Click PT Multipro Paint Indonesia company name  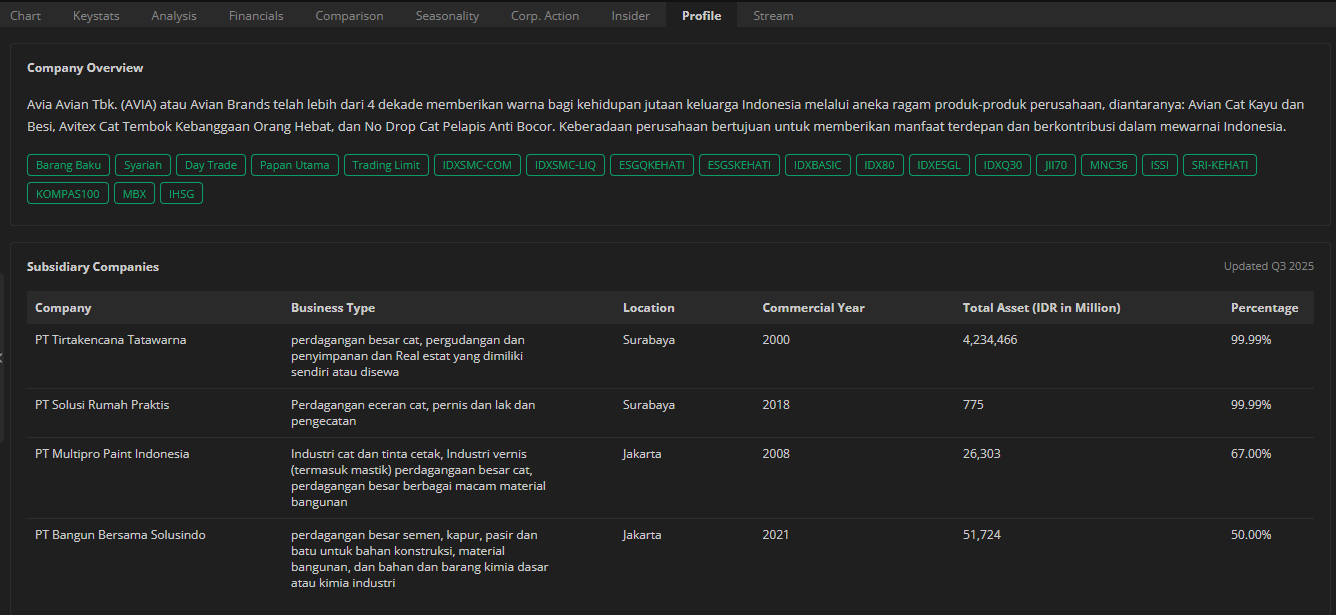pos(112,454)
